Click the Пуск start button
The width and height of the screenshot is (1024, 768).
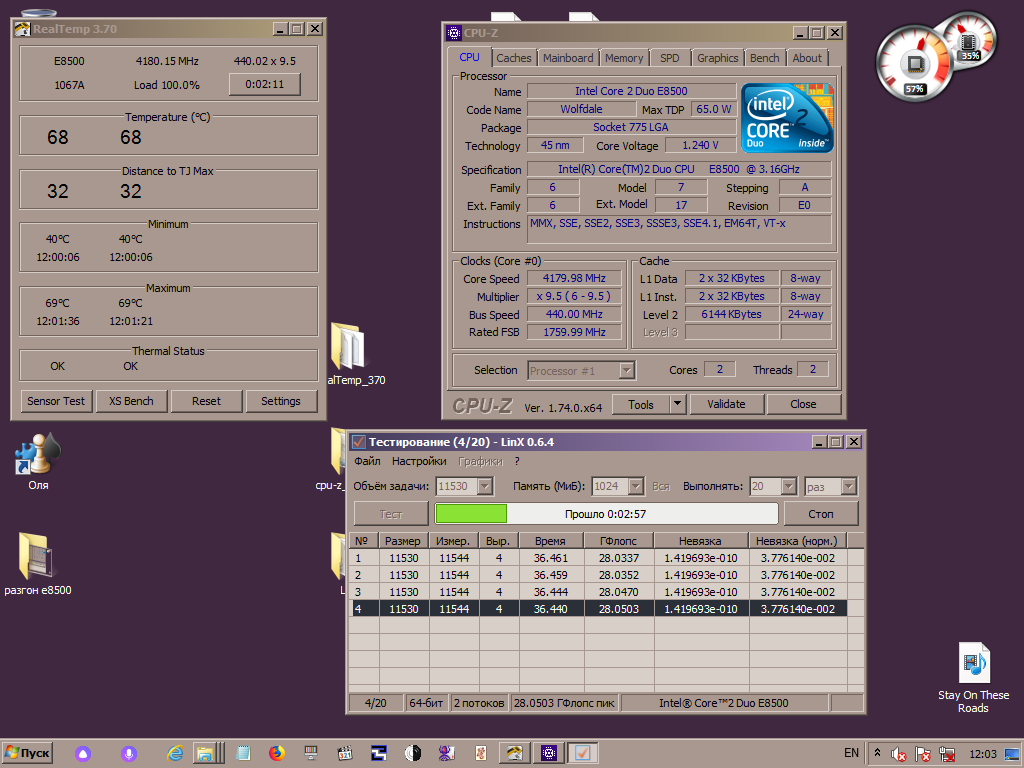27,753
